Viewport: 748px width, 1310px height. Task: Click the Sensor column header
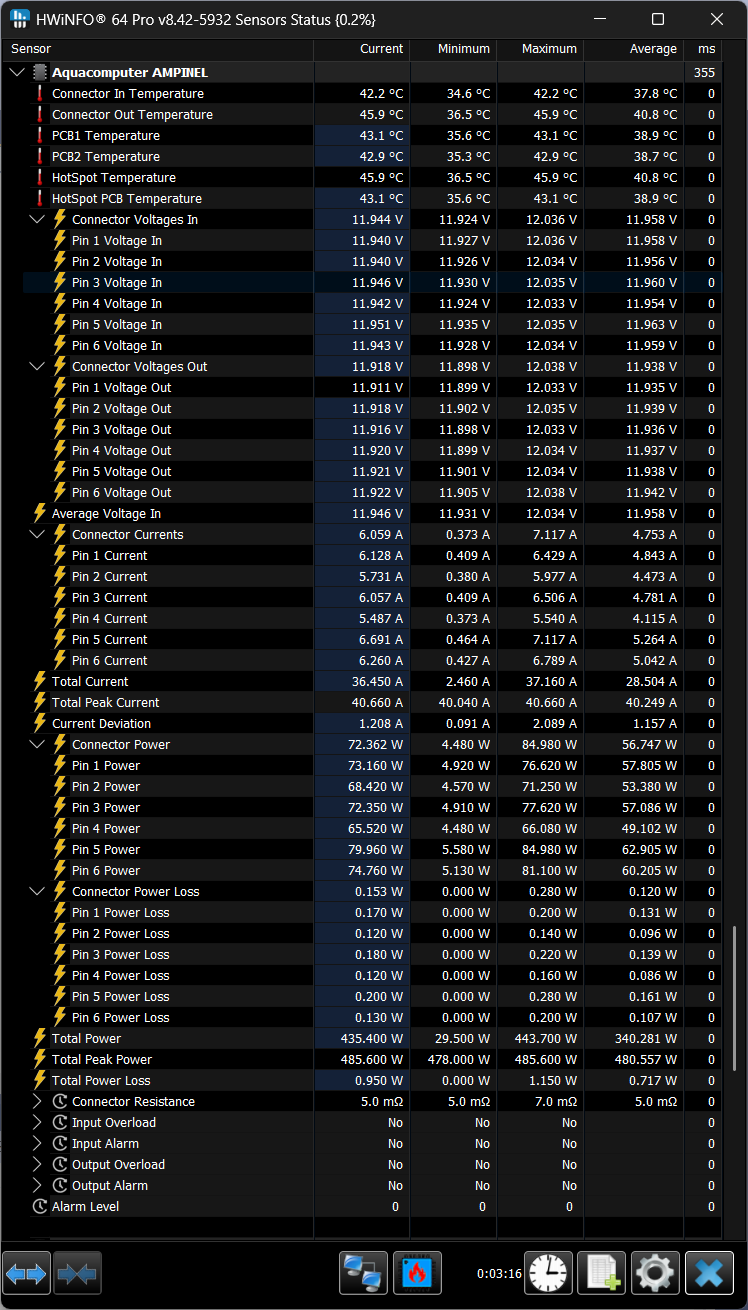158,49
